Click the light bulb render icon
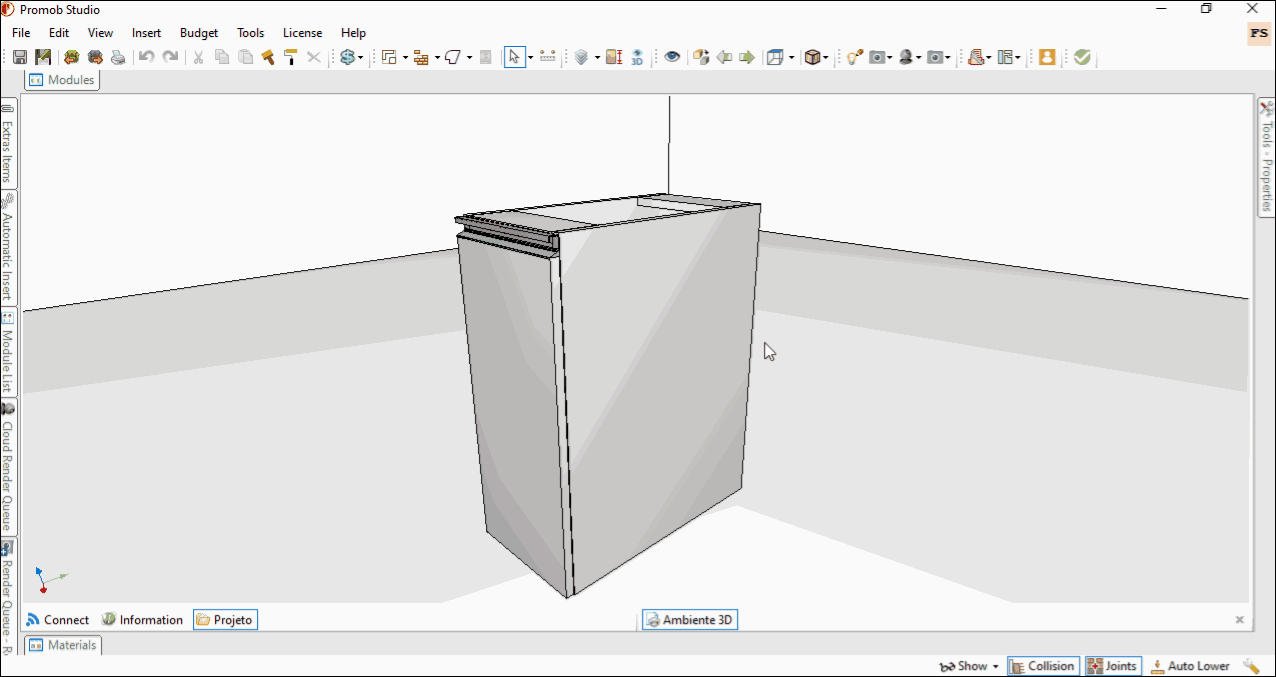 coord(855,57)
